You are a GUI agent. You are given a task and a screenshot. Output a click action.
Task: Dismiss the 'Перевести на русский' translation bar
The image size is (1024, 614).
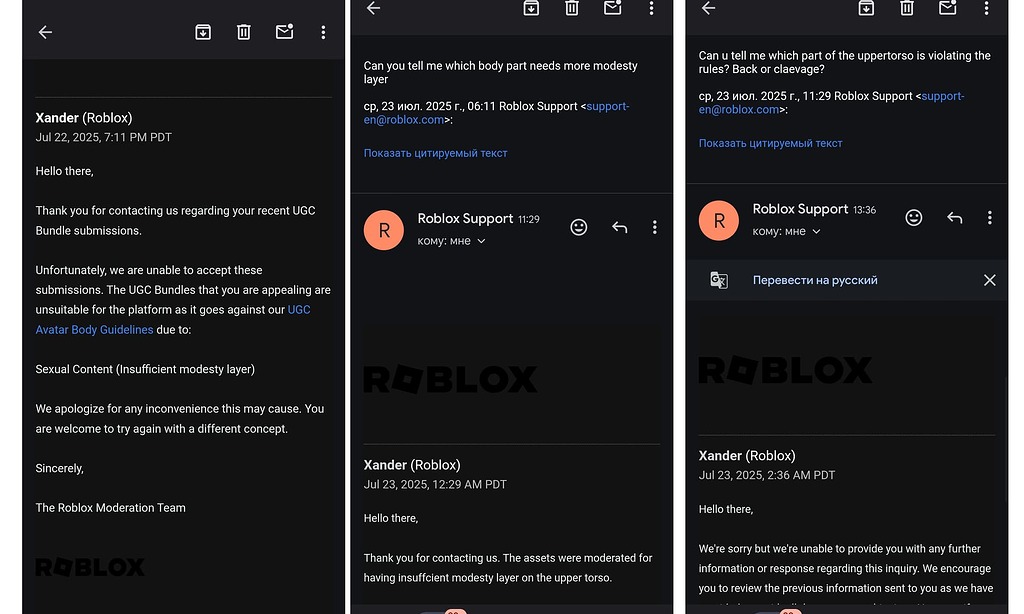[x=989, y=280]
